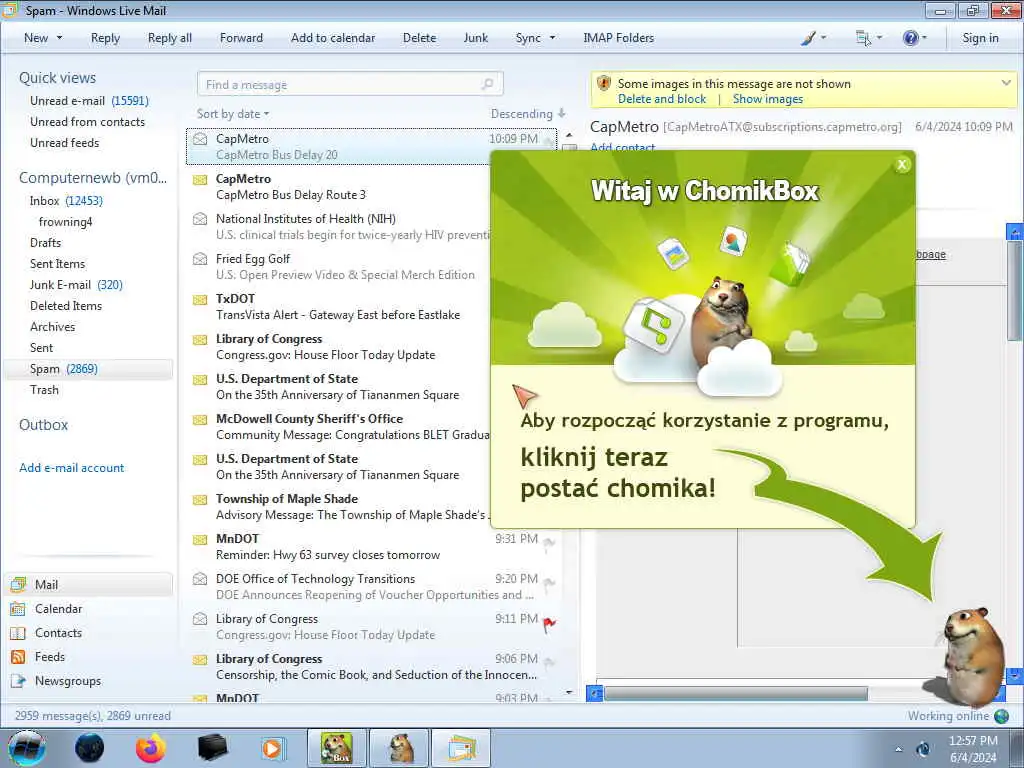Click Add to calendar
The height and width of the screenshot is (768, 1024).
[x=333, y=38]
